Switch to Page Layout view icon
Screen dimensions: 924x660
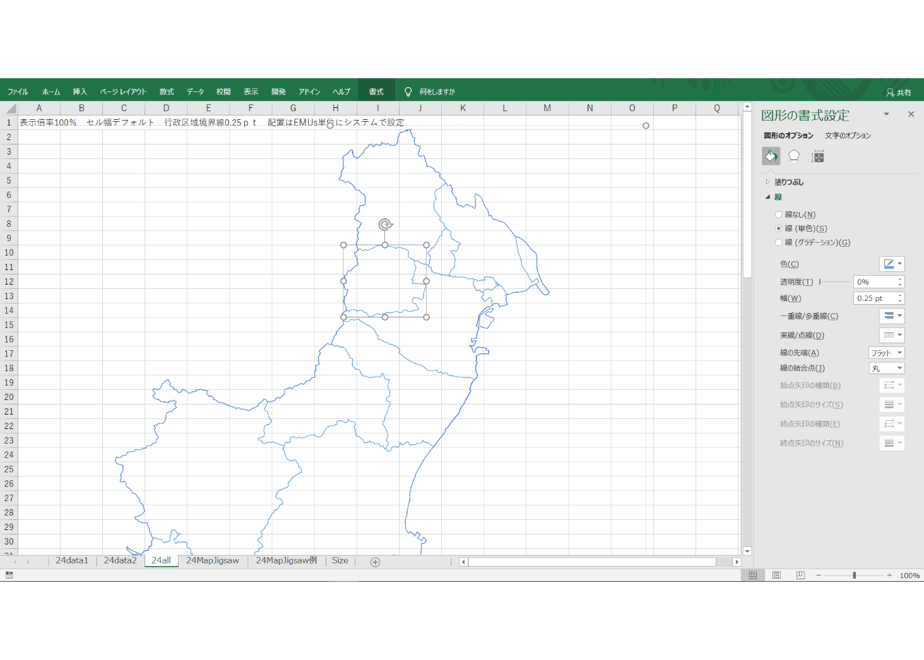coord(776,575)
